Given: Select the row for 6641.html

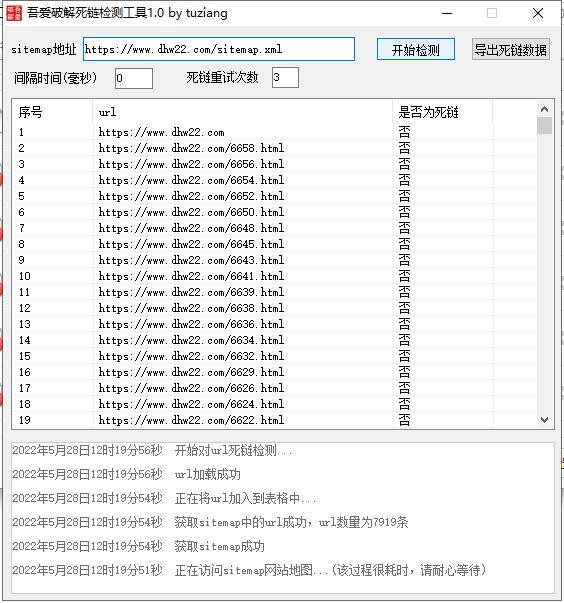Looking at the screenshot, I should [x=275, y=276].
